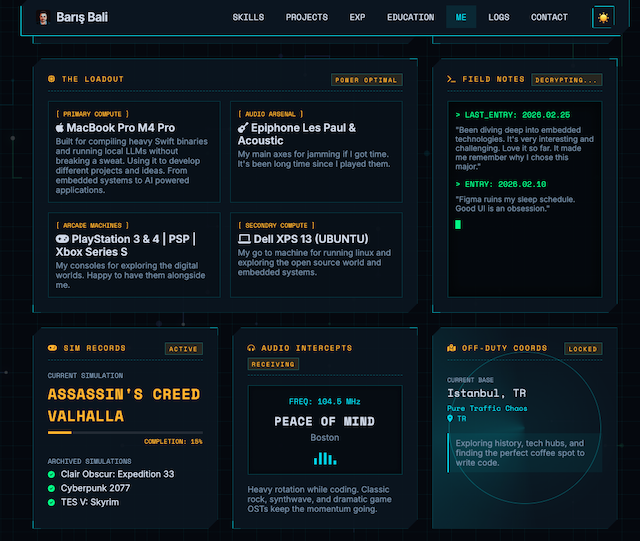Viewport: 640px width, 541px height.
Task: Click the FREQ: 104.5 MHz label
Action: (324, 401)
